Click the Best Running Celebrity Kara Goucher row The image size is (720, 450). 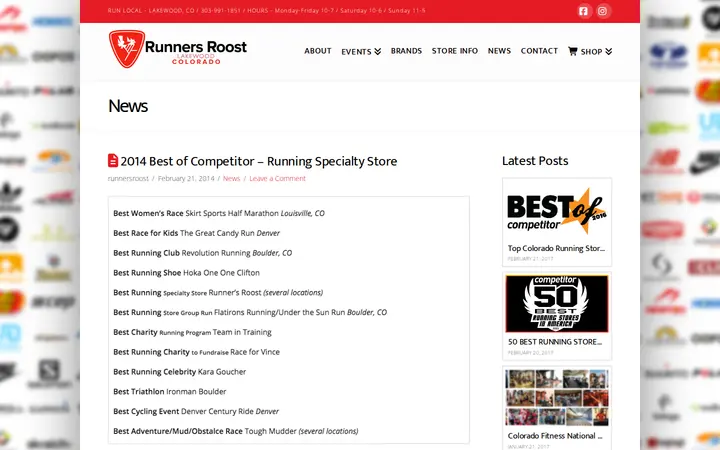tap(180, 371)
